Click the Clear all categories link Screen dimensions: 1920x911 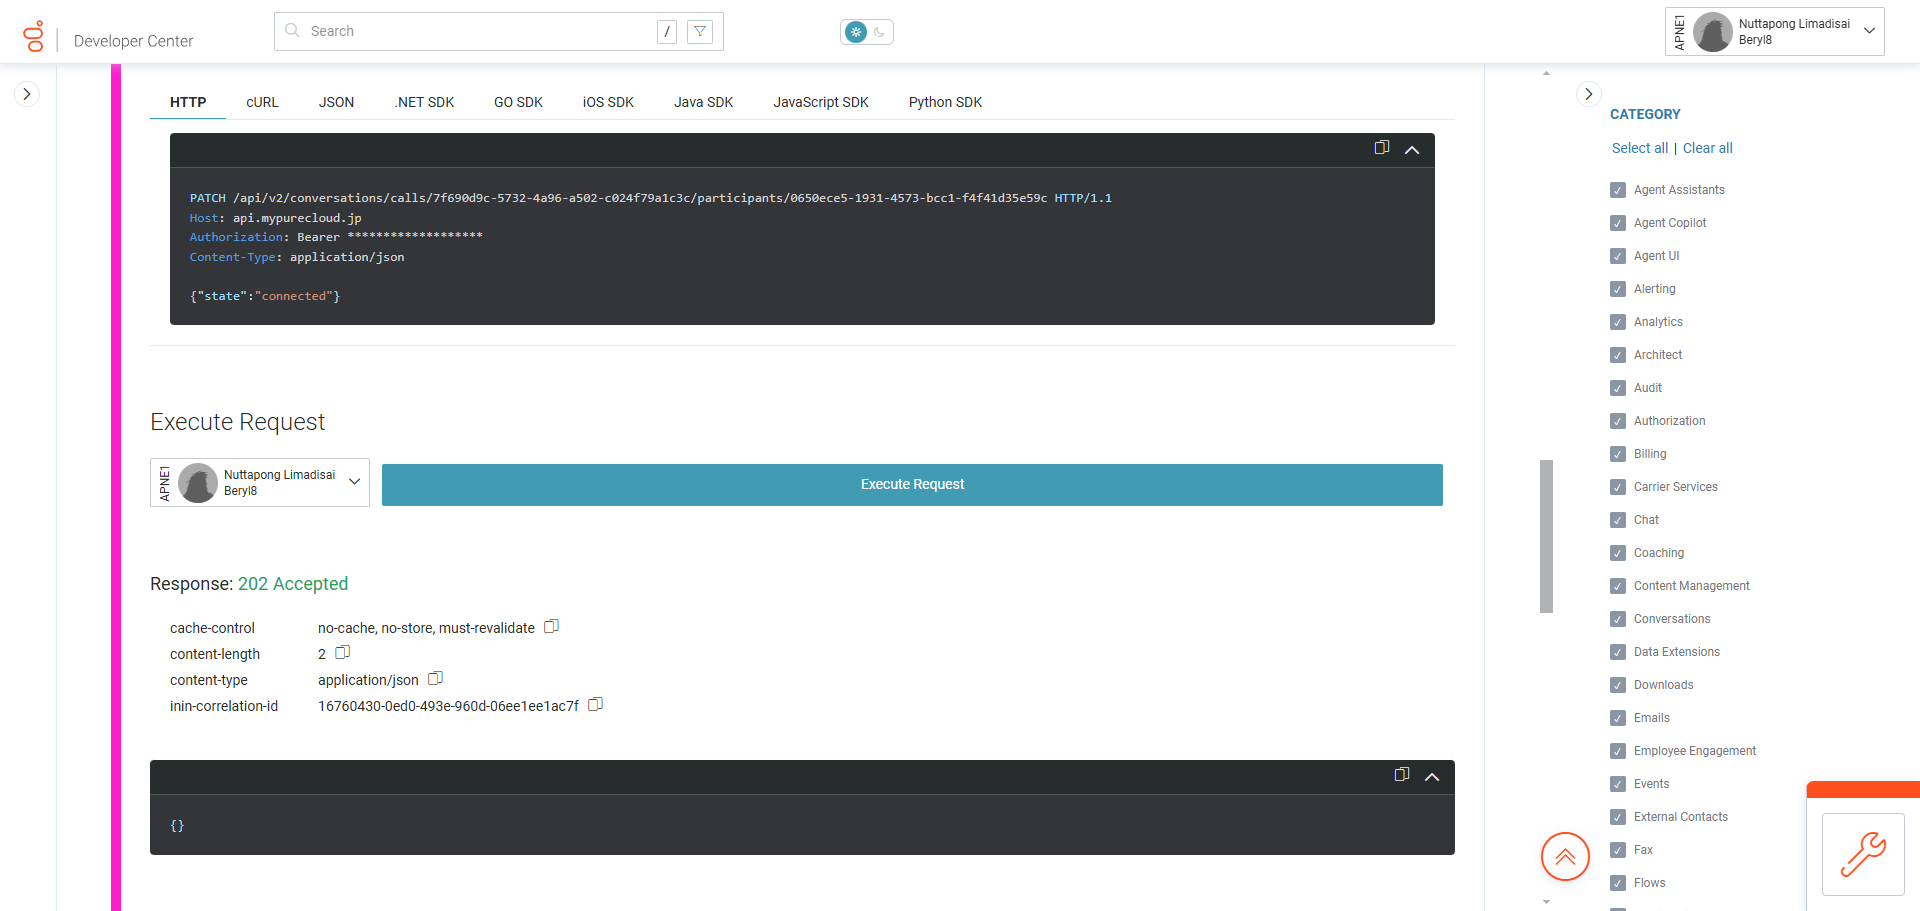tap(1707, 147)
